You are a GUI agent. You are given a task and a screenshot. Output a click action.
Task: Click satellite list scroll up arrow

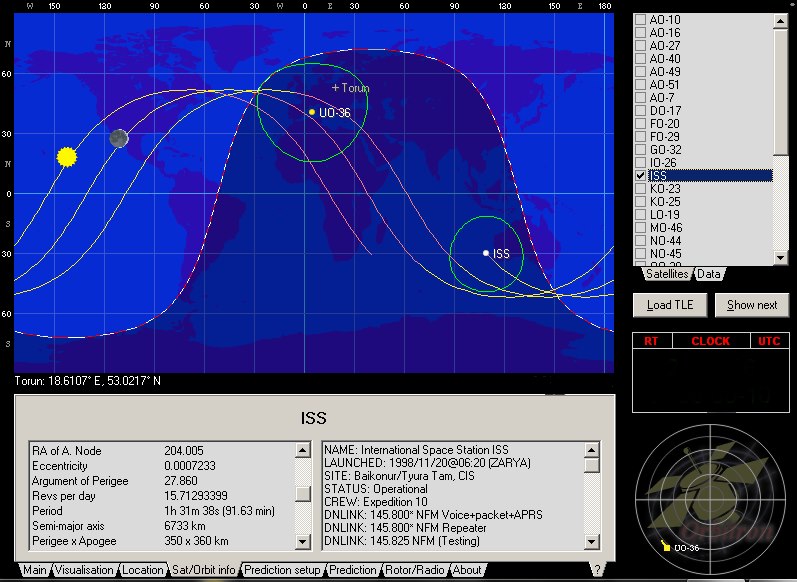pos(780,21)
